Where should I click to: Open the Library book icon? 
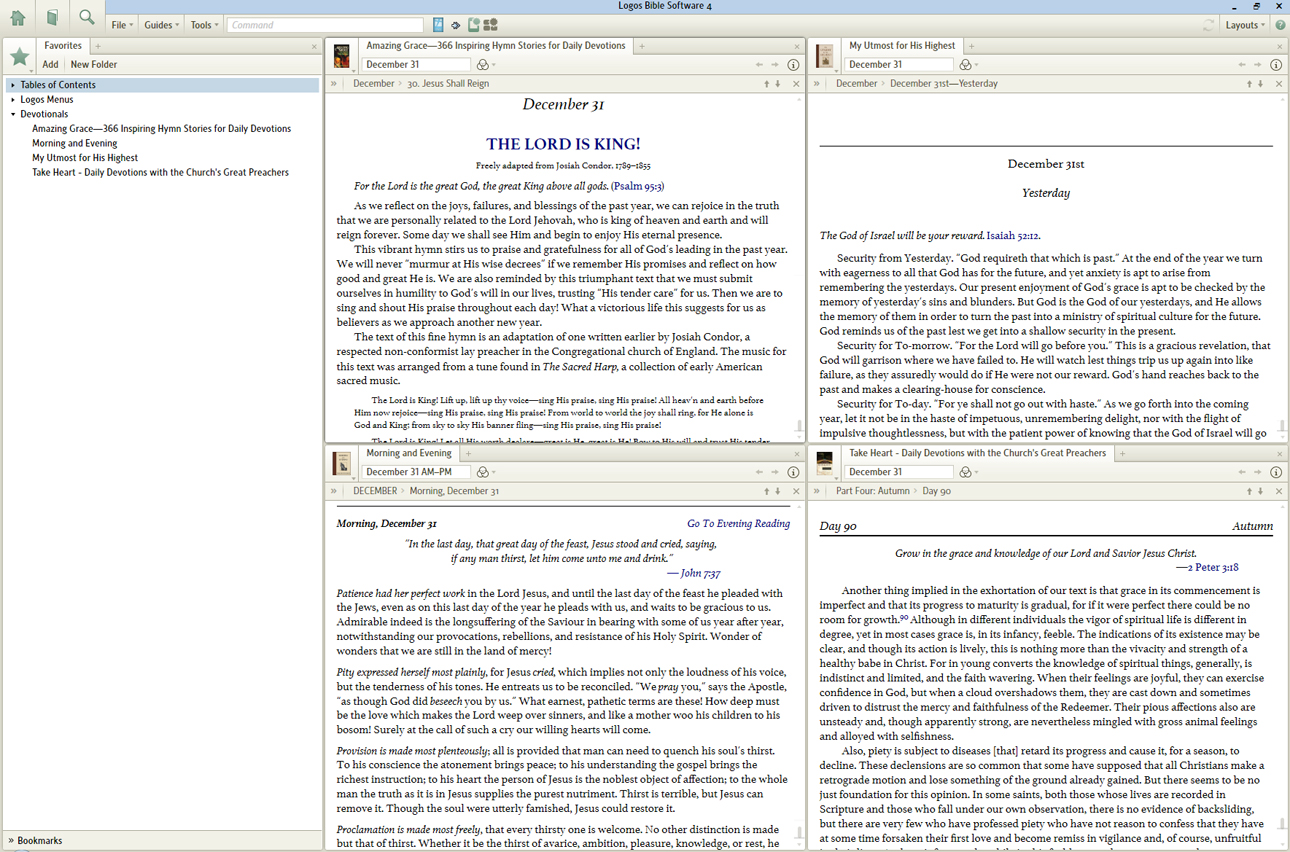52,19
